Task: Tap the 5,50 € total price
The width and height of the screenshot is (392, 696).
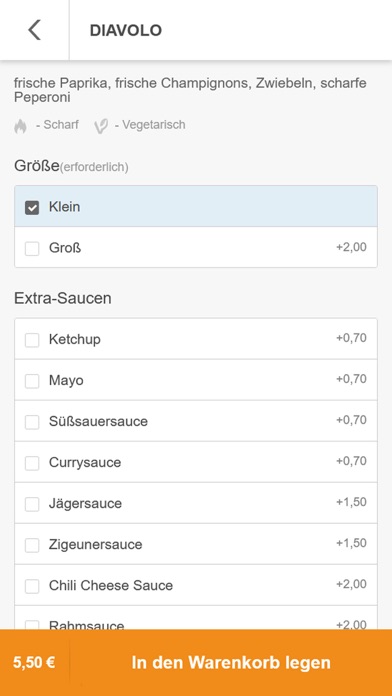Action: pos(34,663)
